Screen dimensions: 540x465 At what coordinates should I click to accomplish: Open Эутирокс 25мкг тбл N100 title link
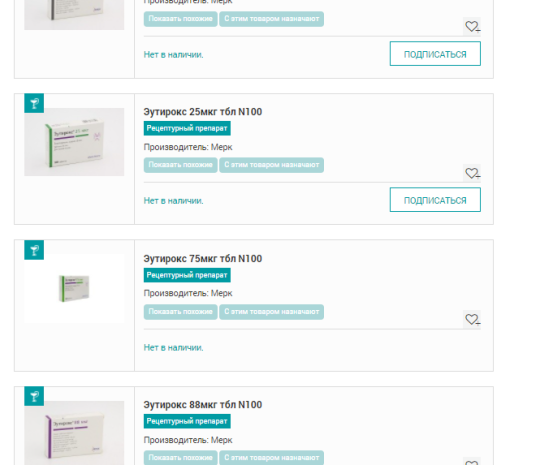point(203,112)
